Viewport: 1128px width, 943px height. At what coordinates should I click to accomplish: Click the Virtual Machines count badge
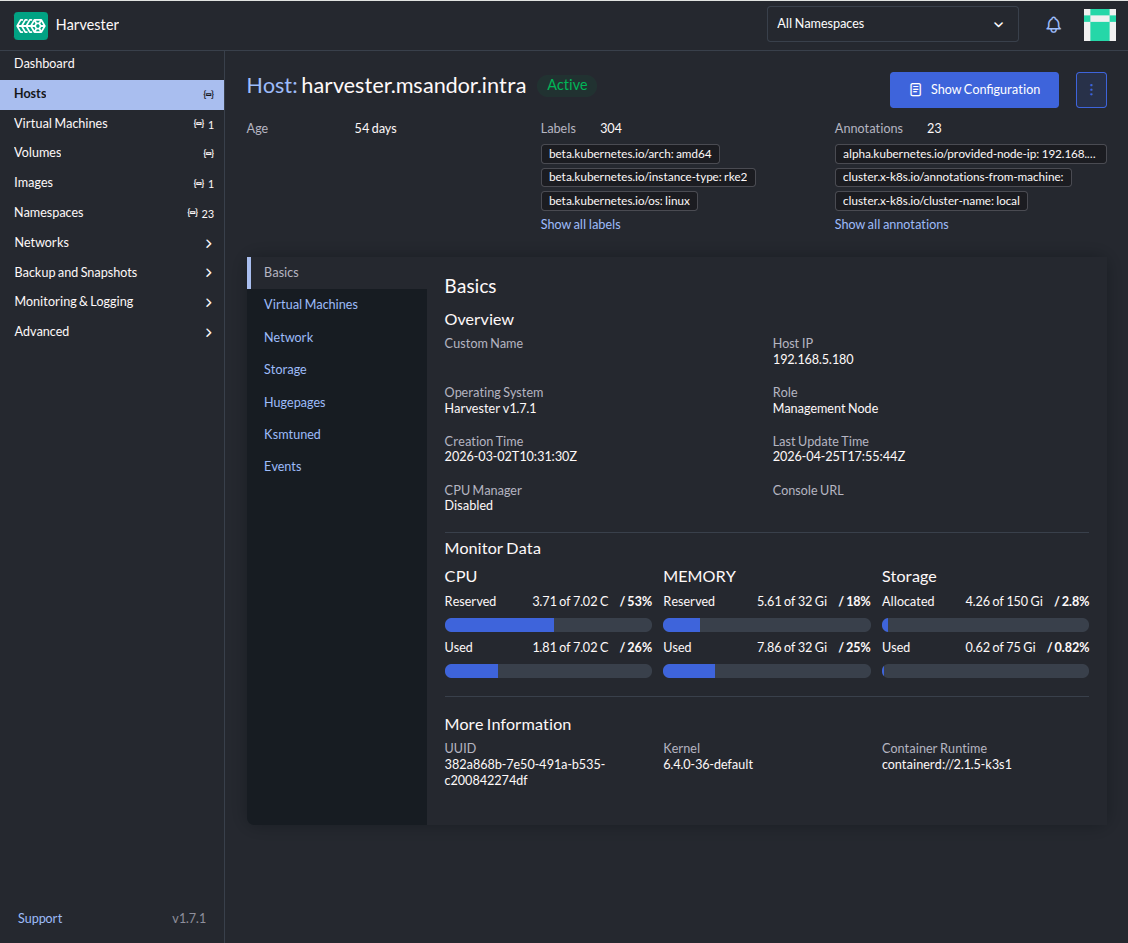[204, 124]
